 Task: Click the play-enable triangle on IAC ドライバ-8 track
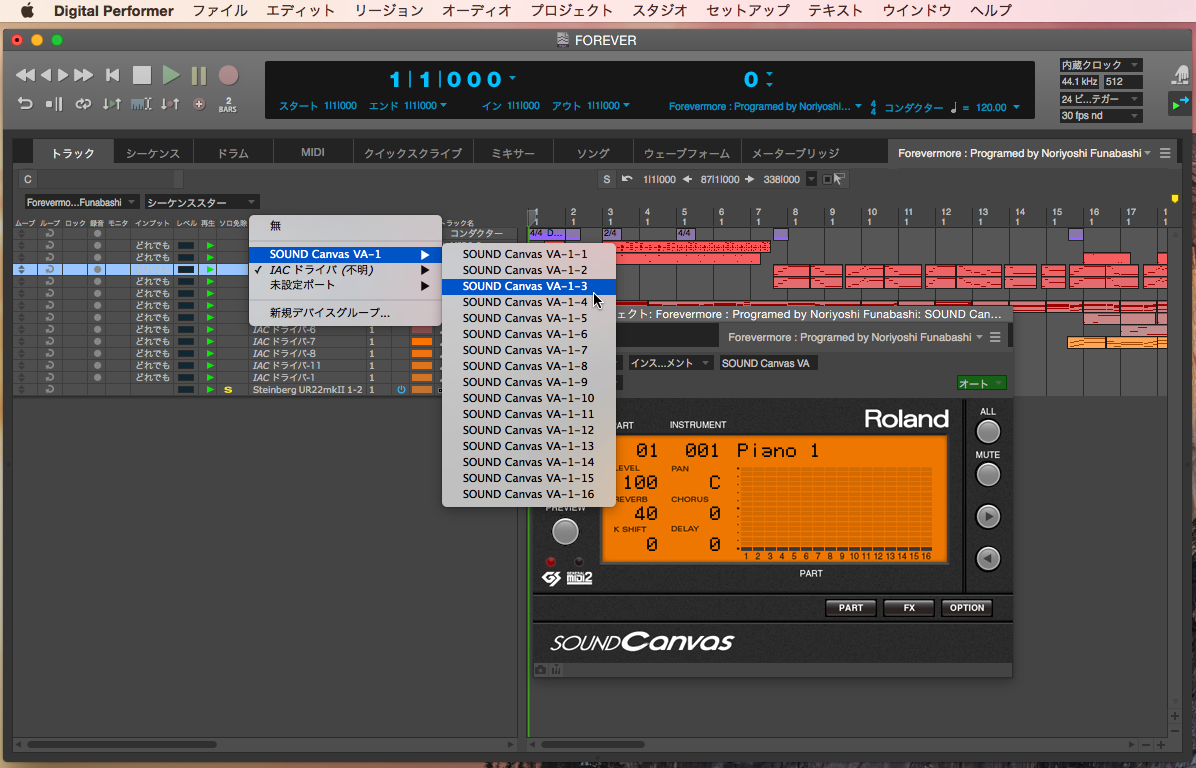tap(210, 354)
